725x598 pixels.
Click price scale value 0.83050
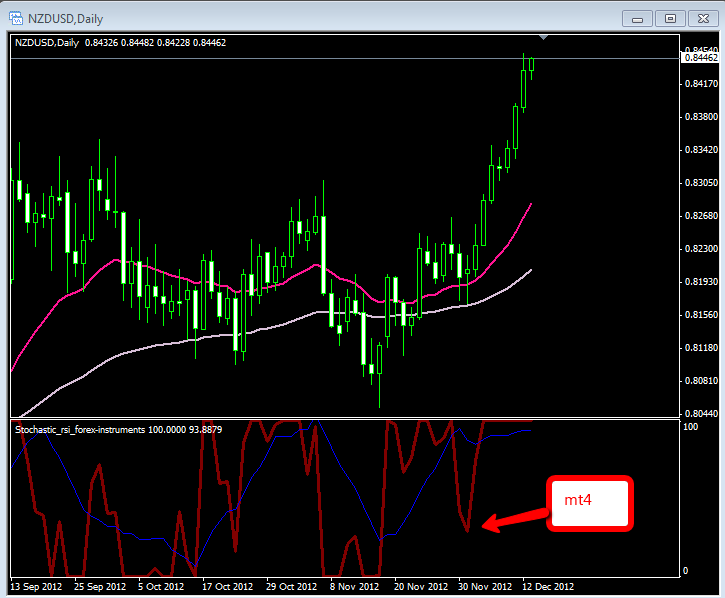coord(701,183)
